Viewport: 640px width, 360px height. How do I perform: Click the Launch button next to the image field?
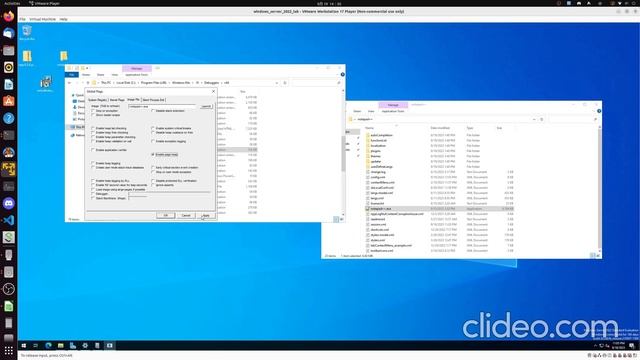click(206, 107)
